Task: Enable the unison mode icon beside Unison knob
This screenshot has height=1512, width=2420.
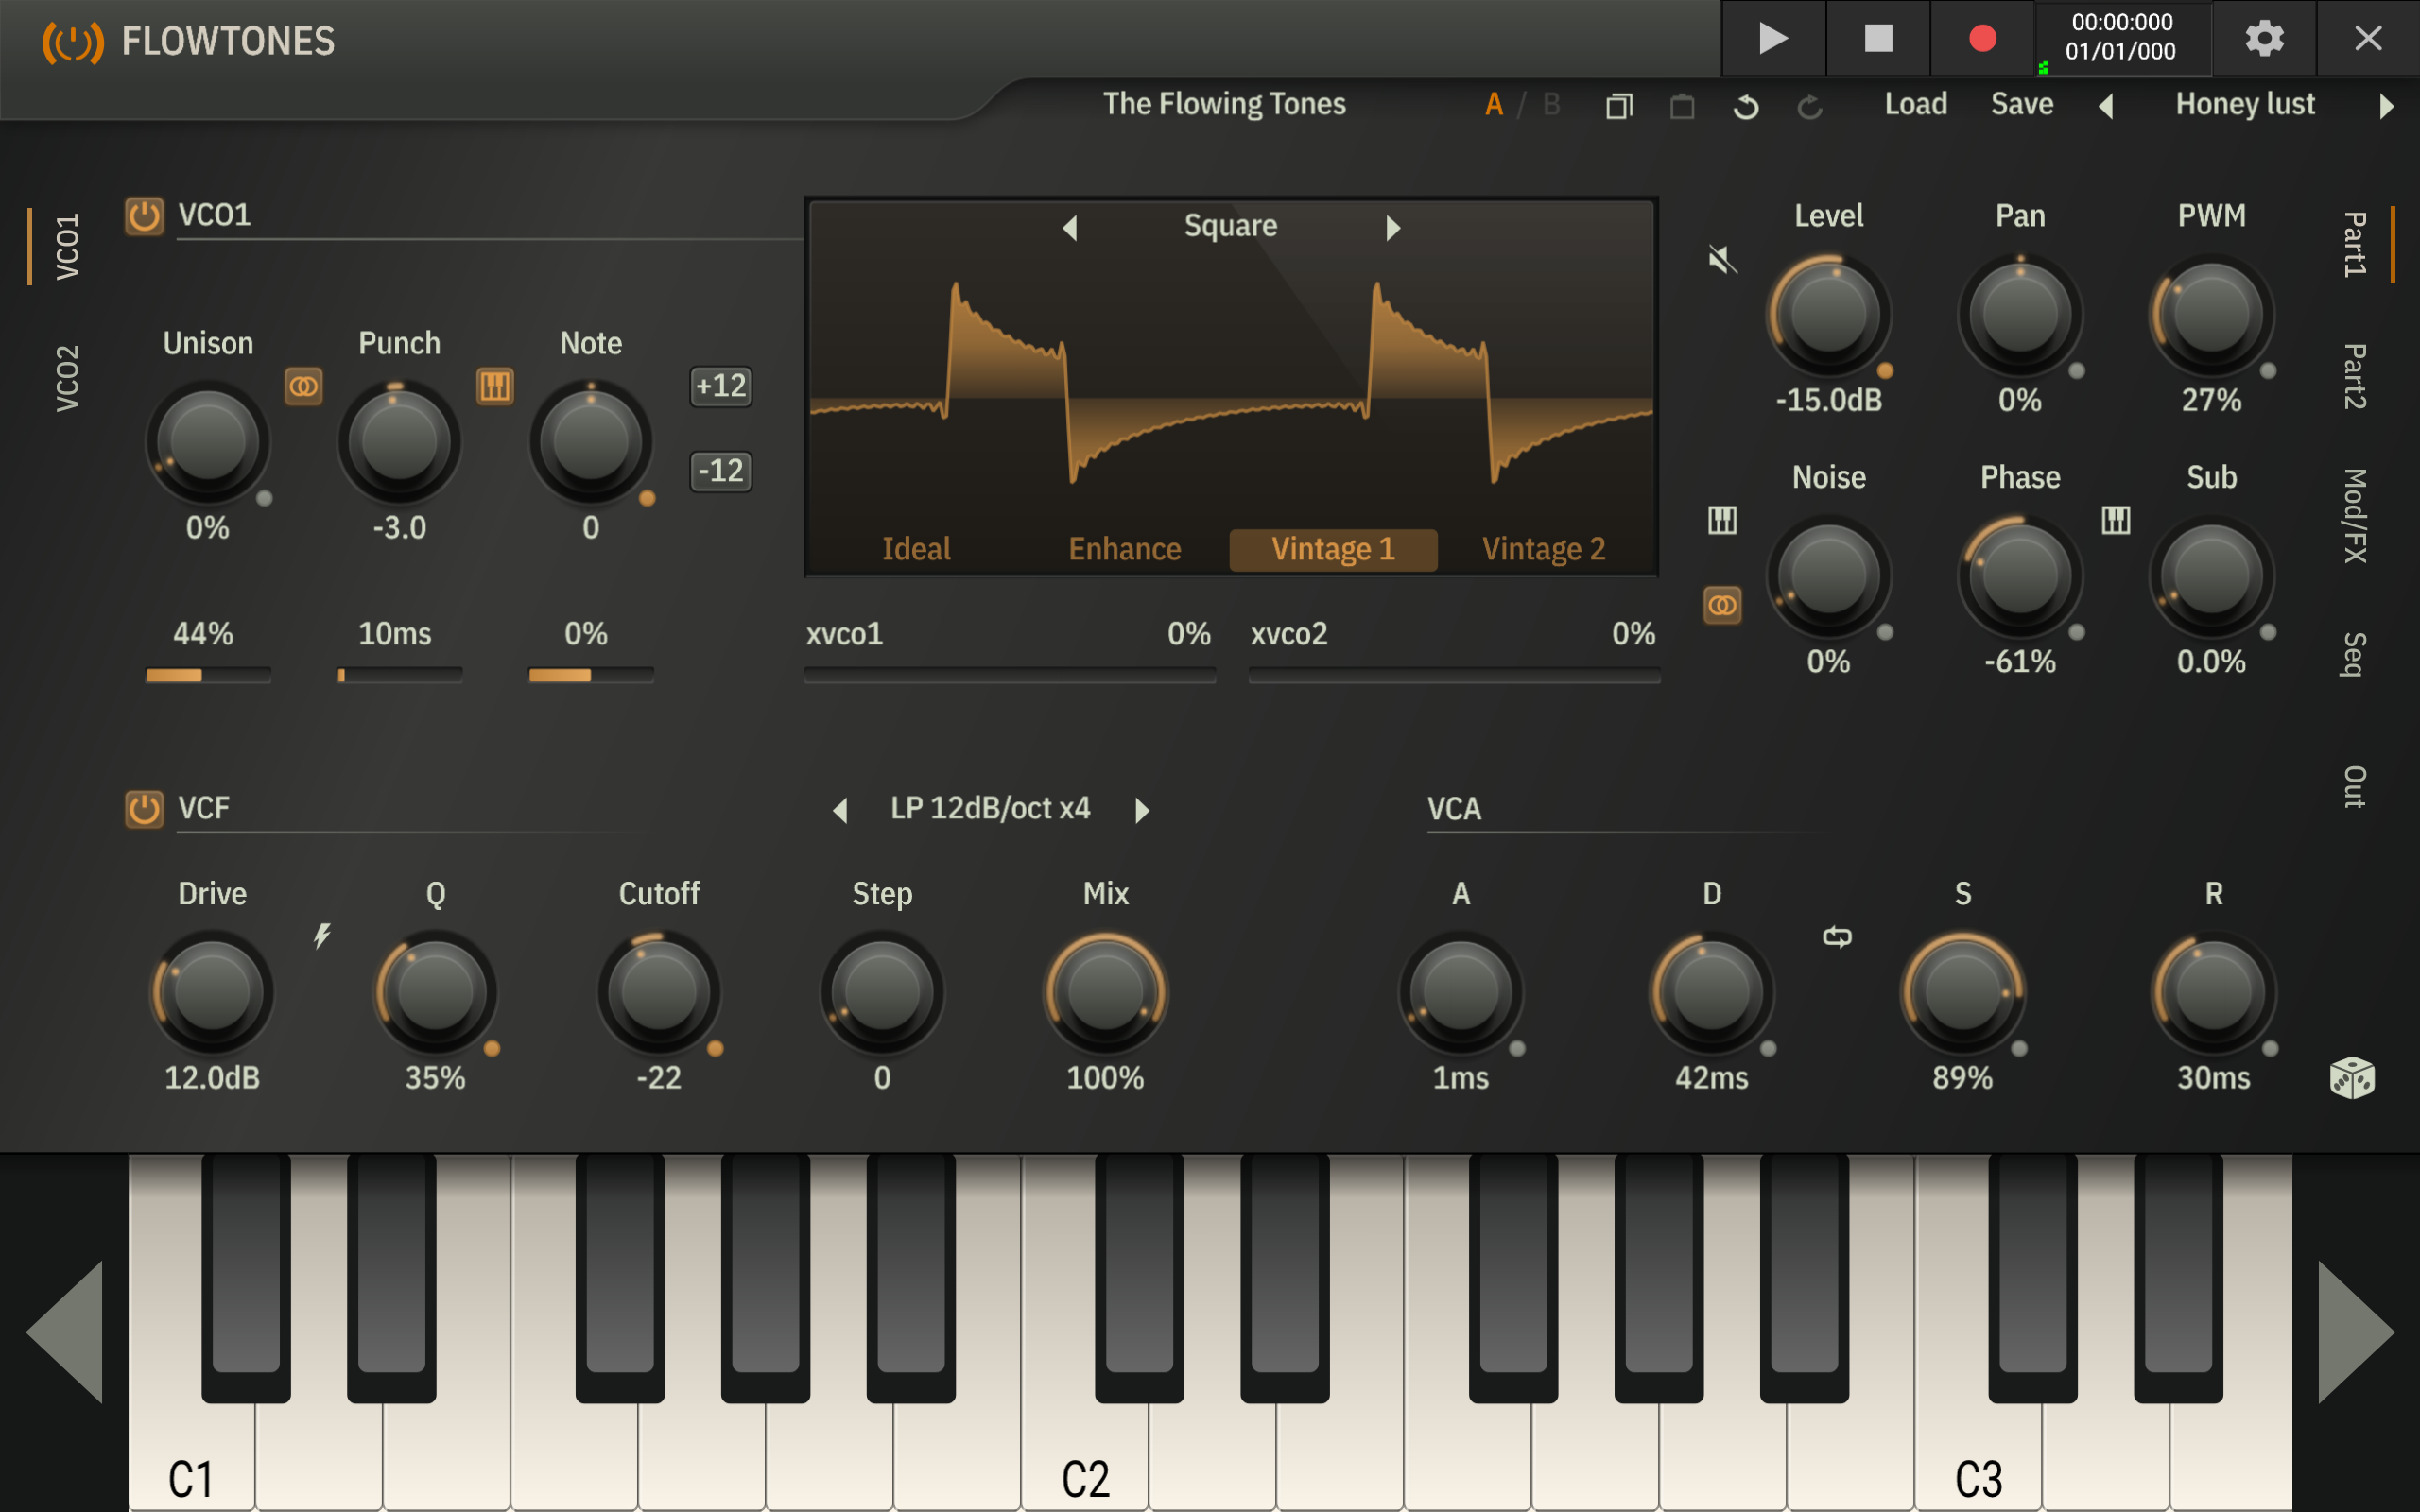Action: click(x=304, y=386)
